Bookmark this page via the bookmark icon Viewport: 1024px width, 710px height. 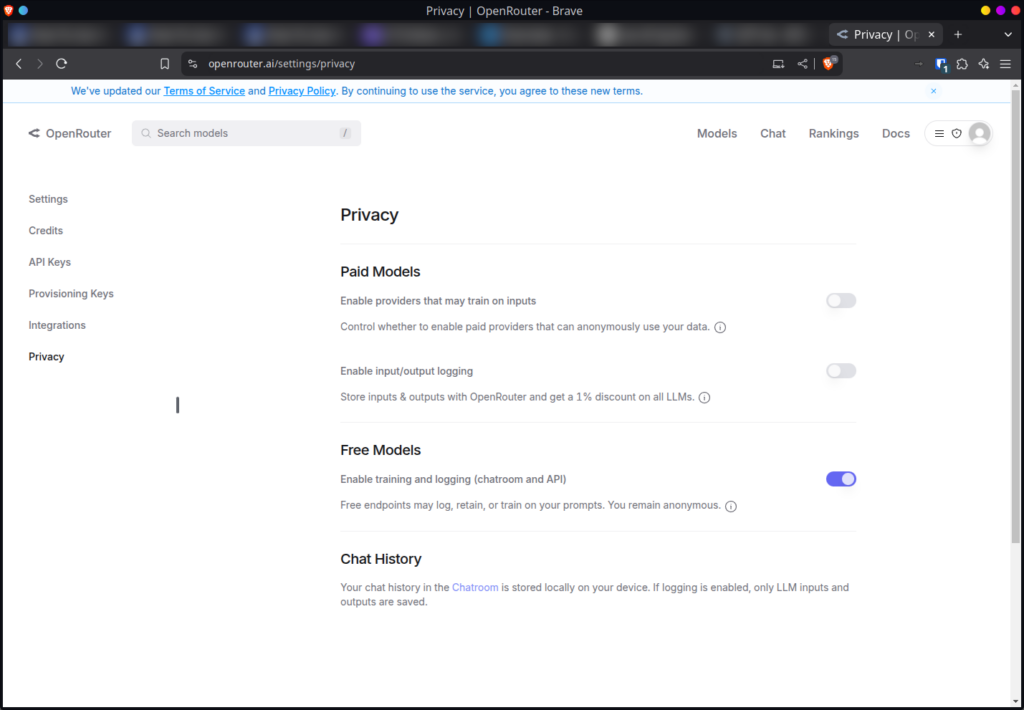(x=165, y=63)
